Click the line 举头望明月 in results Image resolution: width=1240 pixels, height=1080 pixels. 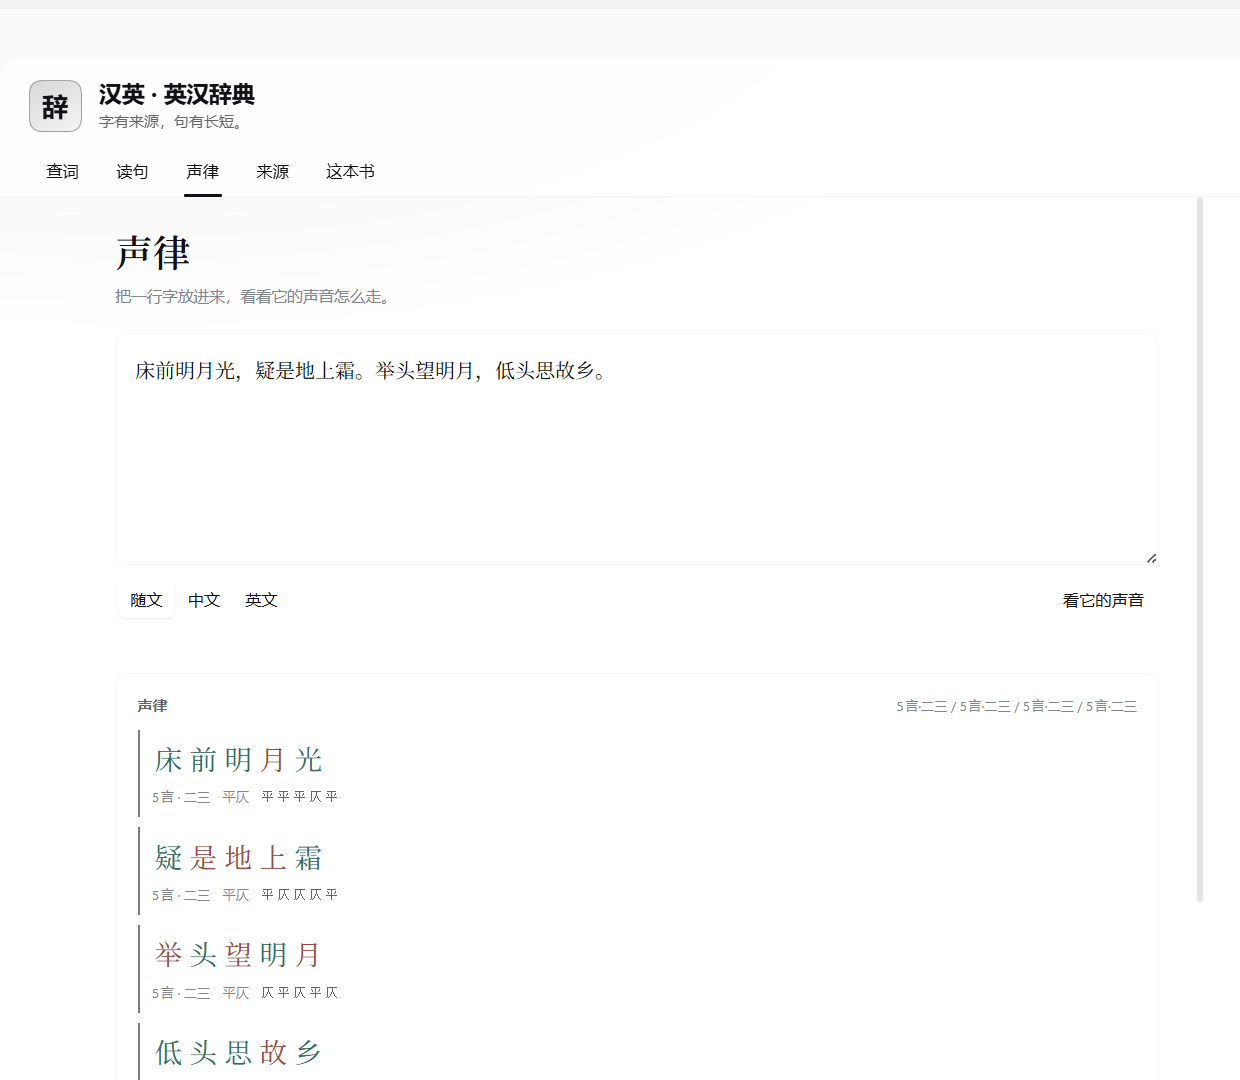[x=238, y=955]
